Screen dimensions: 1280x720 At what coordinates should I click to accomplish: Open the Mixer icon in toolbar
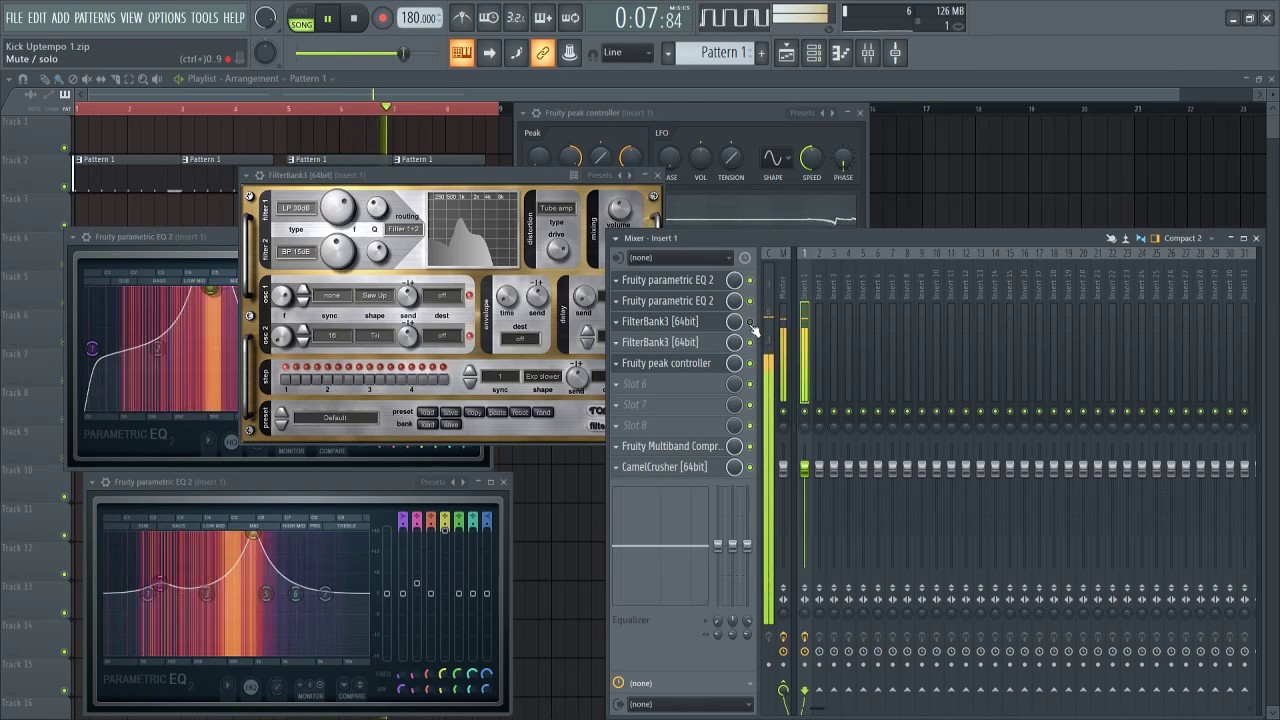pyautogui.click(x=868, y=53)
